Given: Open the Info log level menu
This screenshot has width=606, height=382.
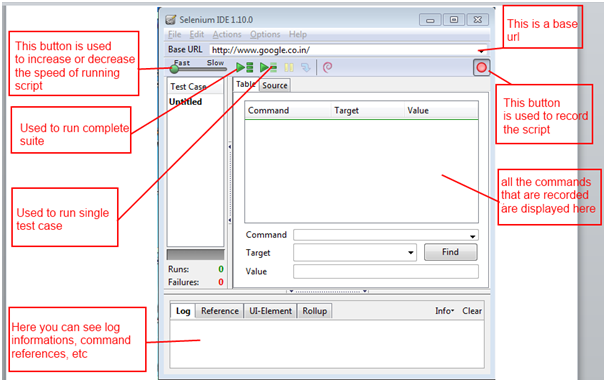Looking at the screenshot, I should pyautogui.click(x=444, y=311).
